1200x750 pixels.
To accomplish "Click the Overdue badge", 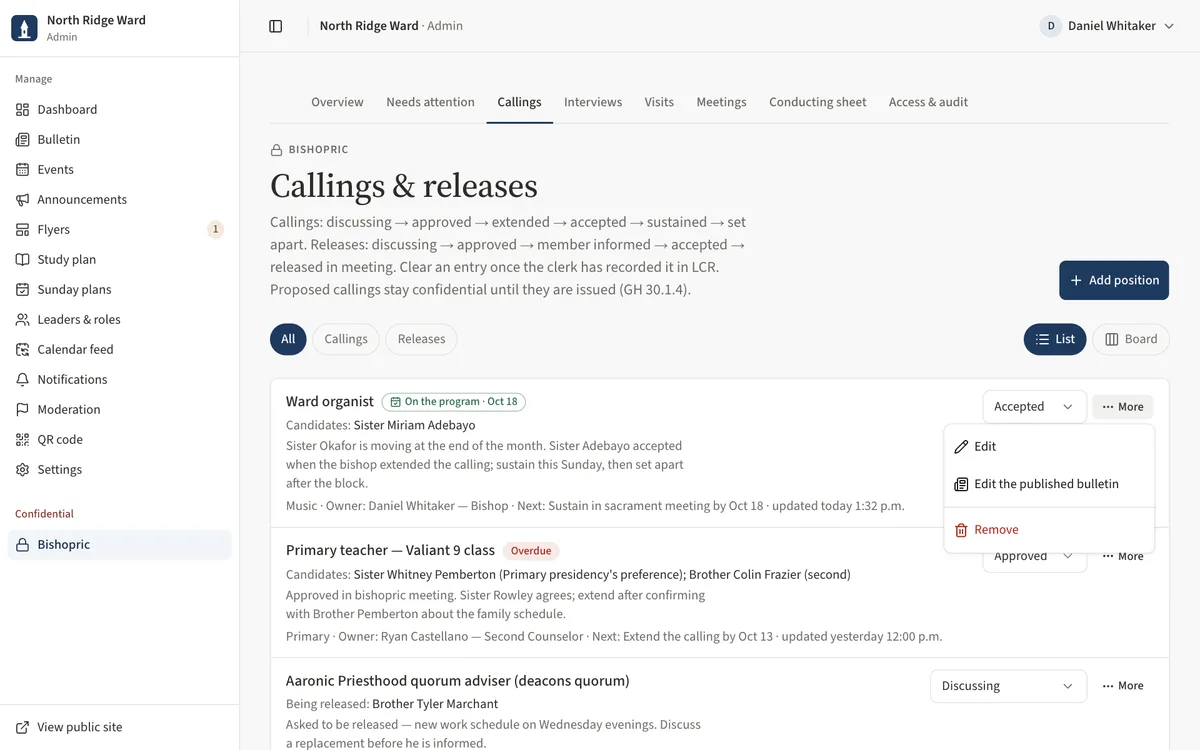I will click(531, 551).
